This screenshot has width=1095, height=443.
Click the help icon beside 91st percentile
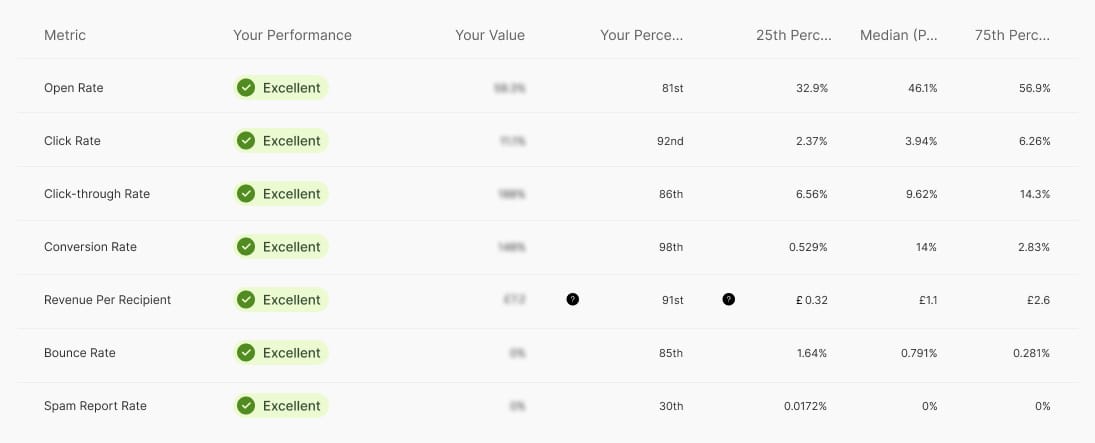[x=728, y=299]
